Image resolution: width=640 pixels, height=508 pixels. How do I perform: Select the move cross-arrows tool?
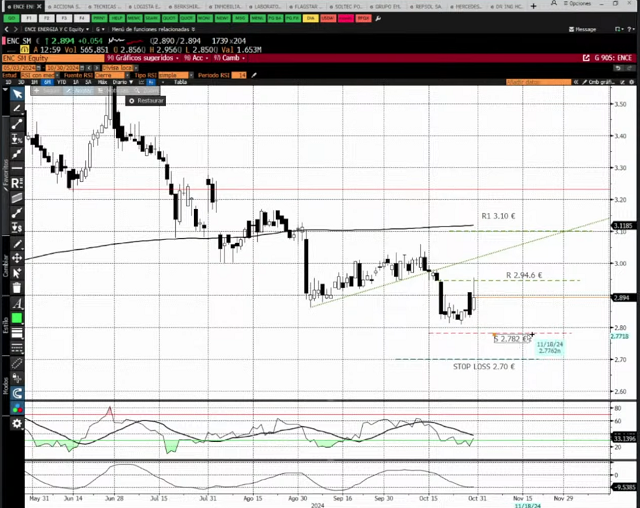pyautogui.click(x=17, y=258)
